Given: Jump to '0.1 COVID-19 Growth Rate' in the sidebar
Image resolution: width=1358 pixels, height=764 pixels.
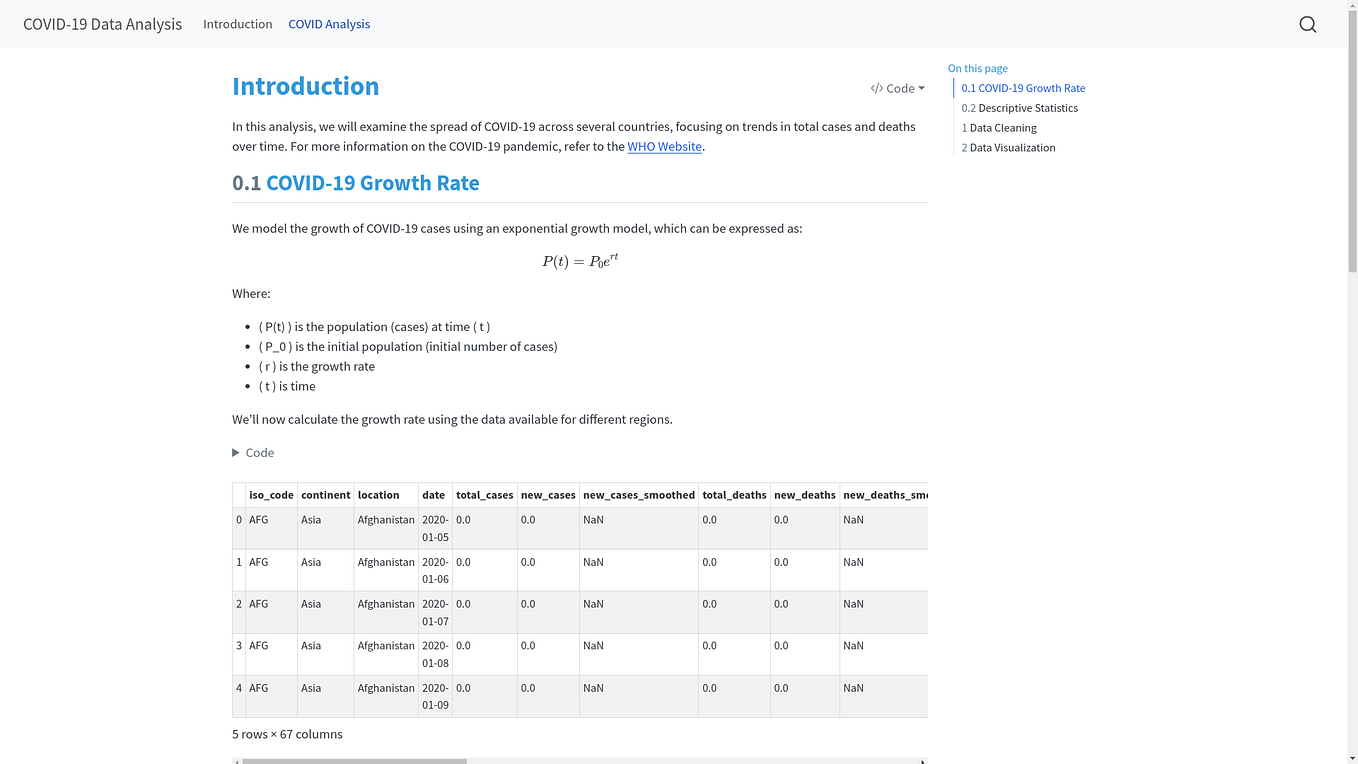Looking at the screenshot, I should (x=1022, y=88).
